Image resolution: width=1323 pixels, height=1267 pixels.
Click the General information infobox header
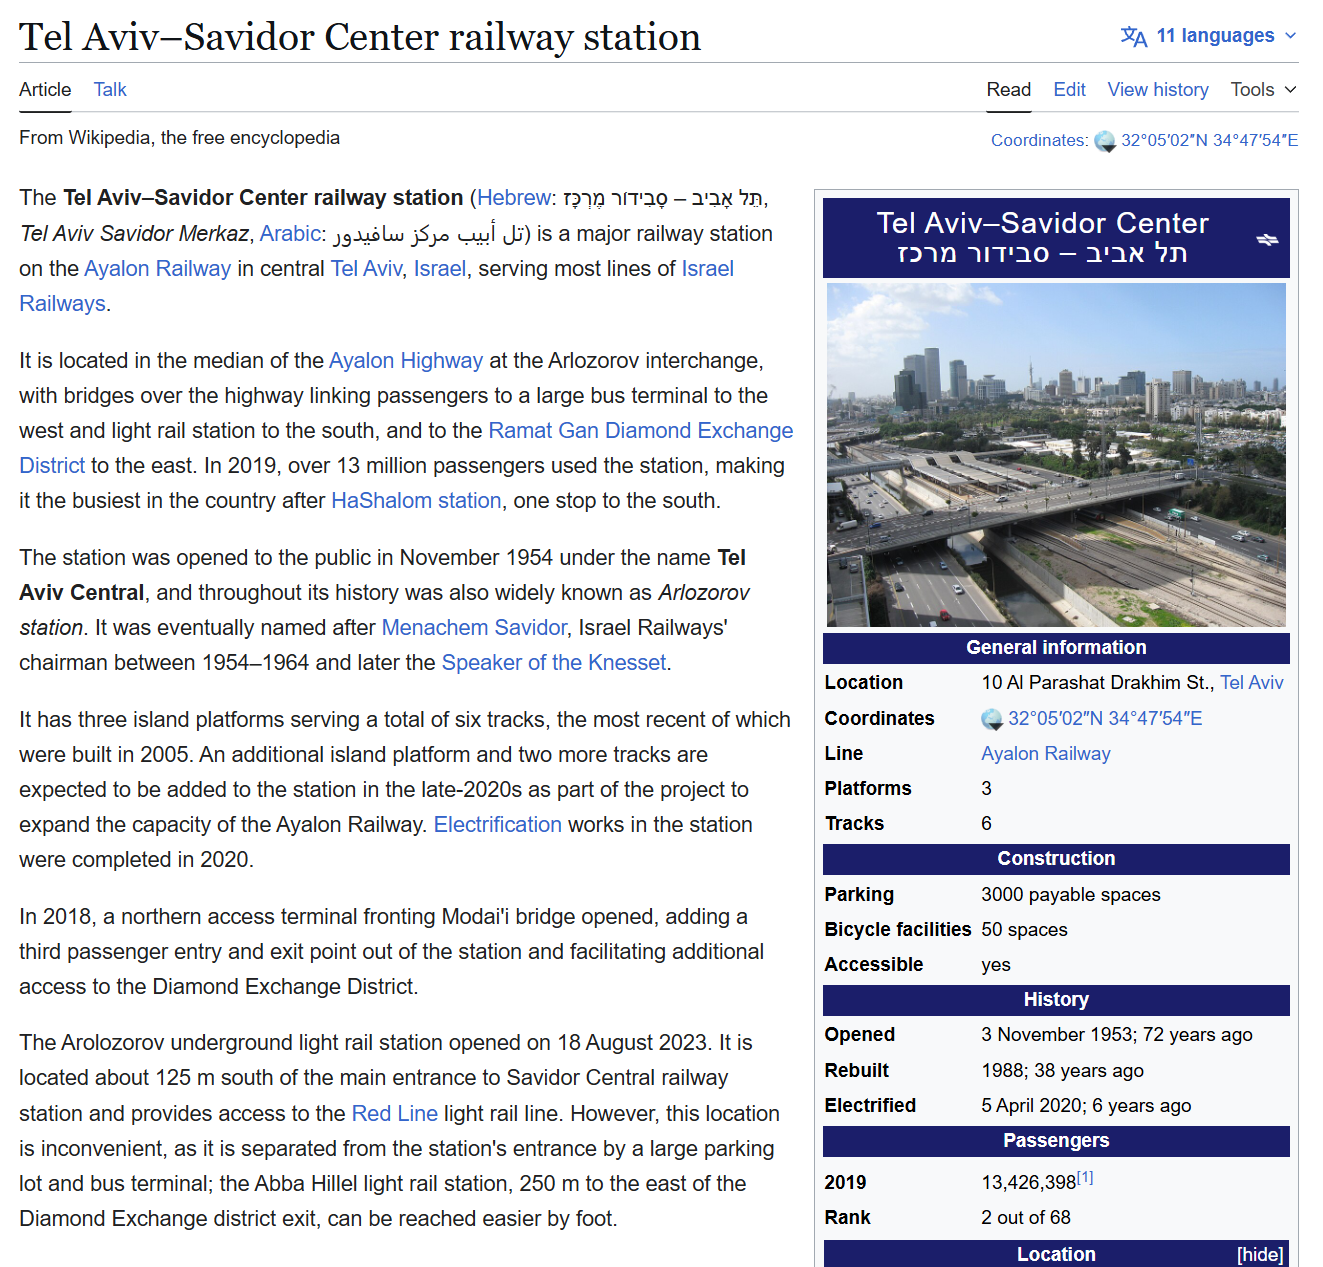1056,648
